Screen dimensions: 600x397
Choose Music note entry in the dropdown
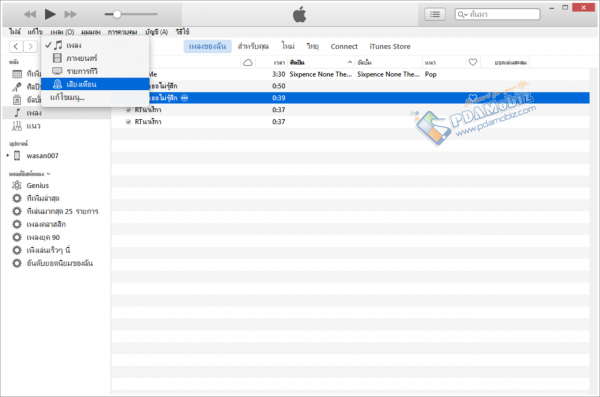tap(95, 45)
